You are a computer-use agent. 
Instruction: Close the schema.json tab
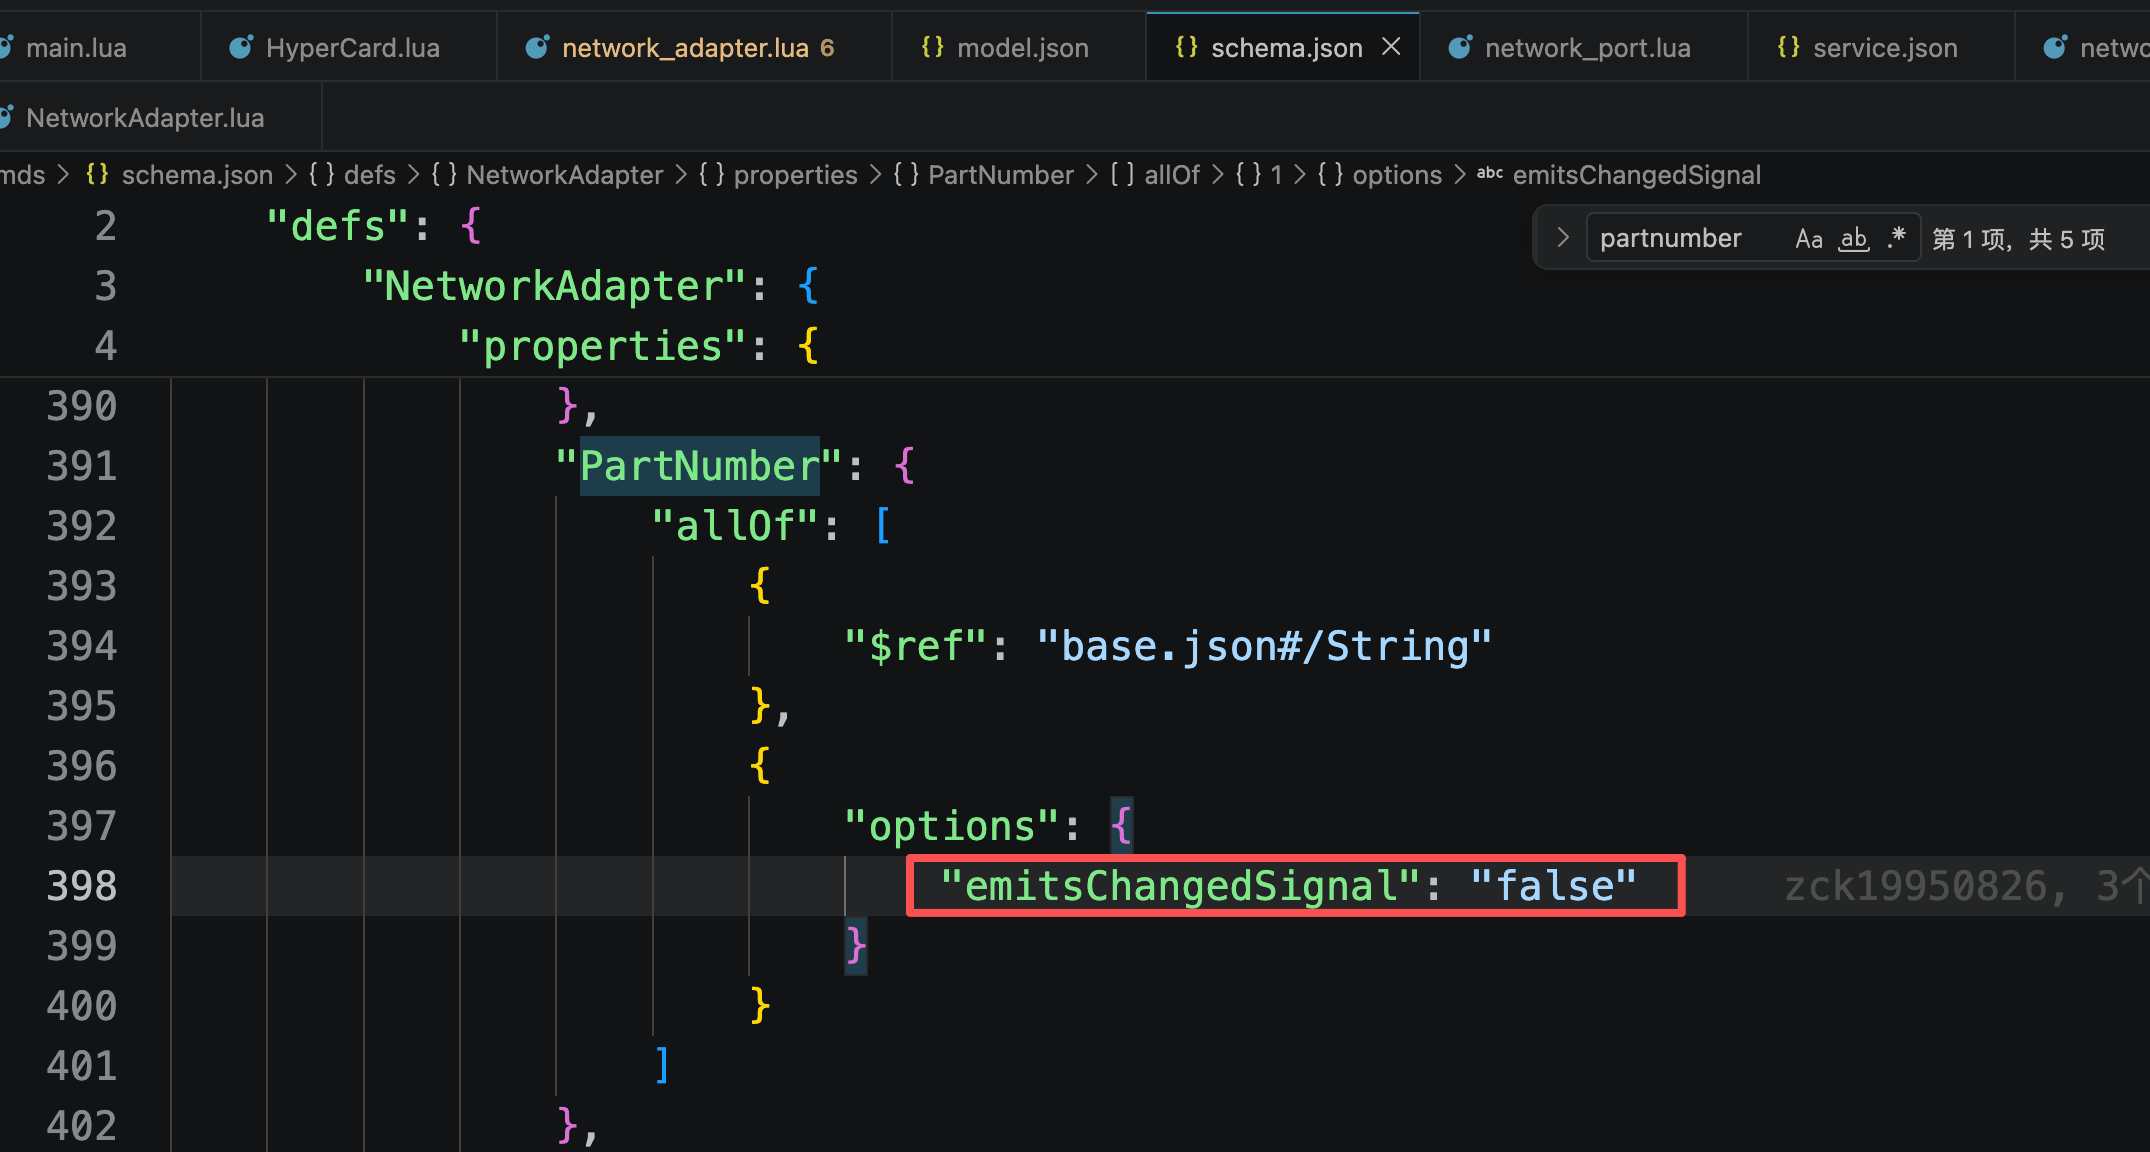pyautogui.click(x=1391, y=47)
